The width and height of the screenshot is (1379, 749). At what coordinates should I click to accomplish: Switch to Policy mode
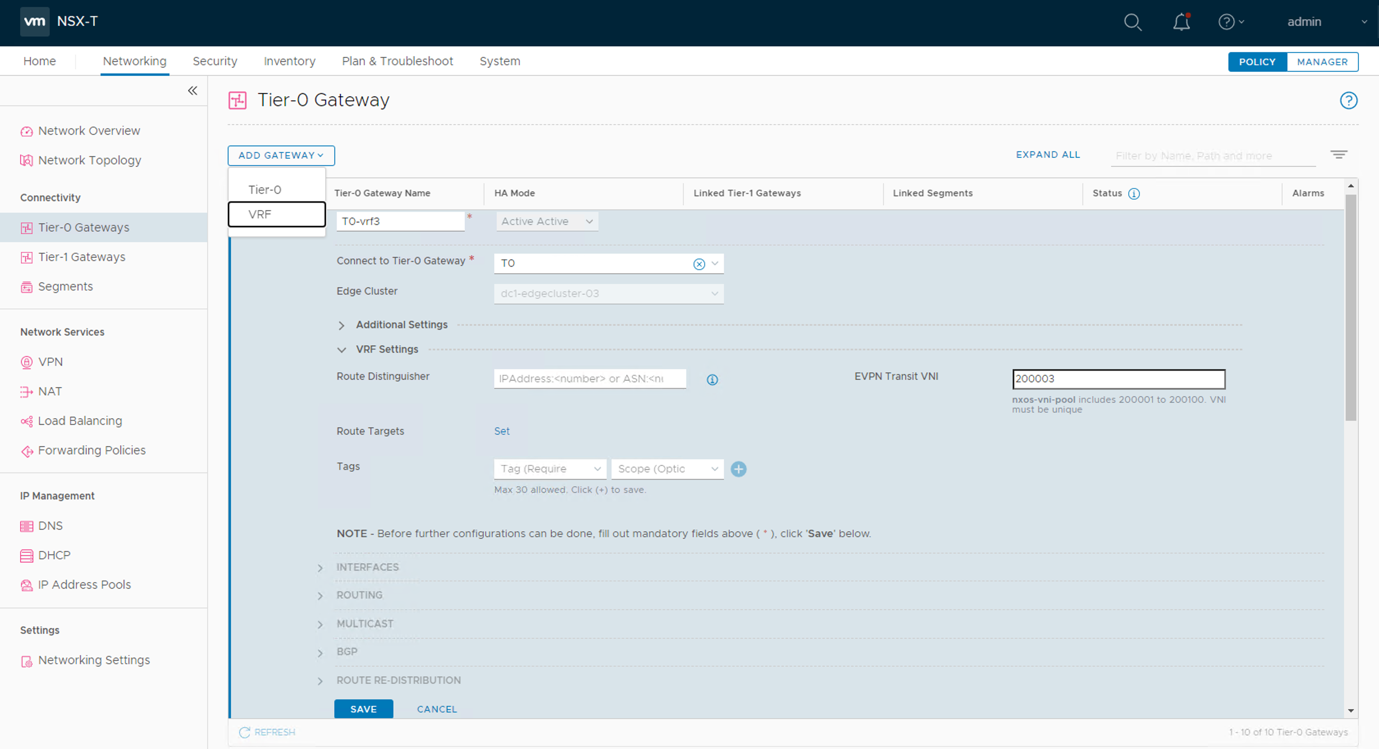point(1257,62)
